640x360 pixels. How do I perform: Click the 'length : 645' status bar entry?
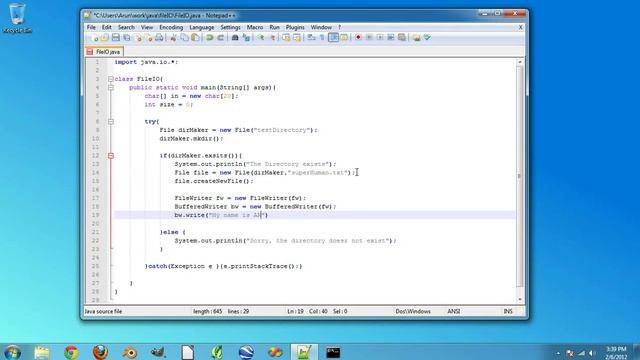(x=208, y=311)
